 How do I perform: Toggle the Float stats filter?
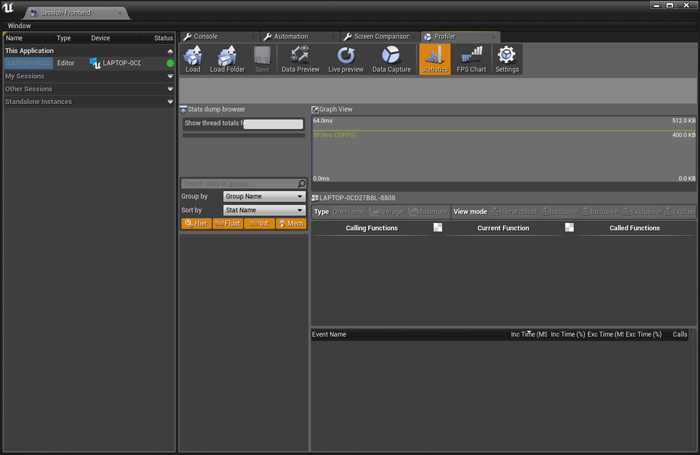tap(227, 223)
